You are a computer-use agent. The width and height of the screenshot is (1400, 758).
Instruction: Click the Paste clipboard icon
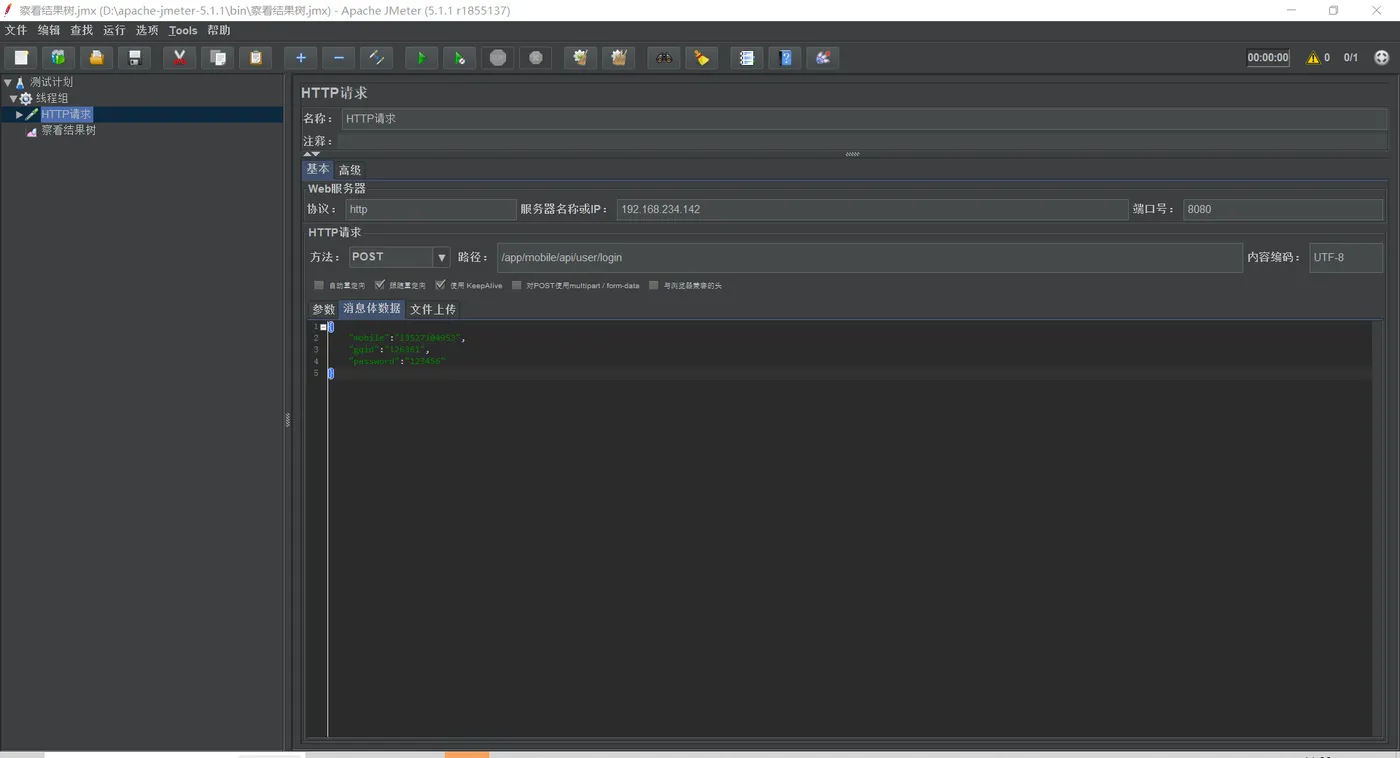(255, 58)
